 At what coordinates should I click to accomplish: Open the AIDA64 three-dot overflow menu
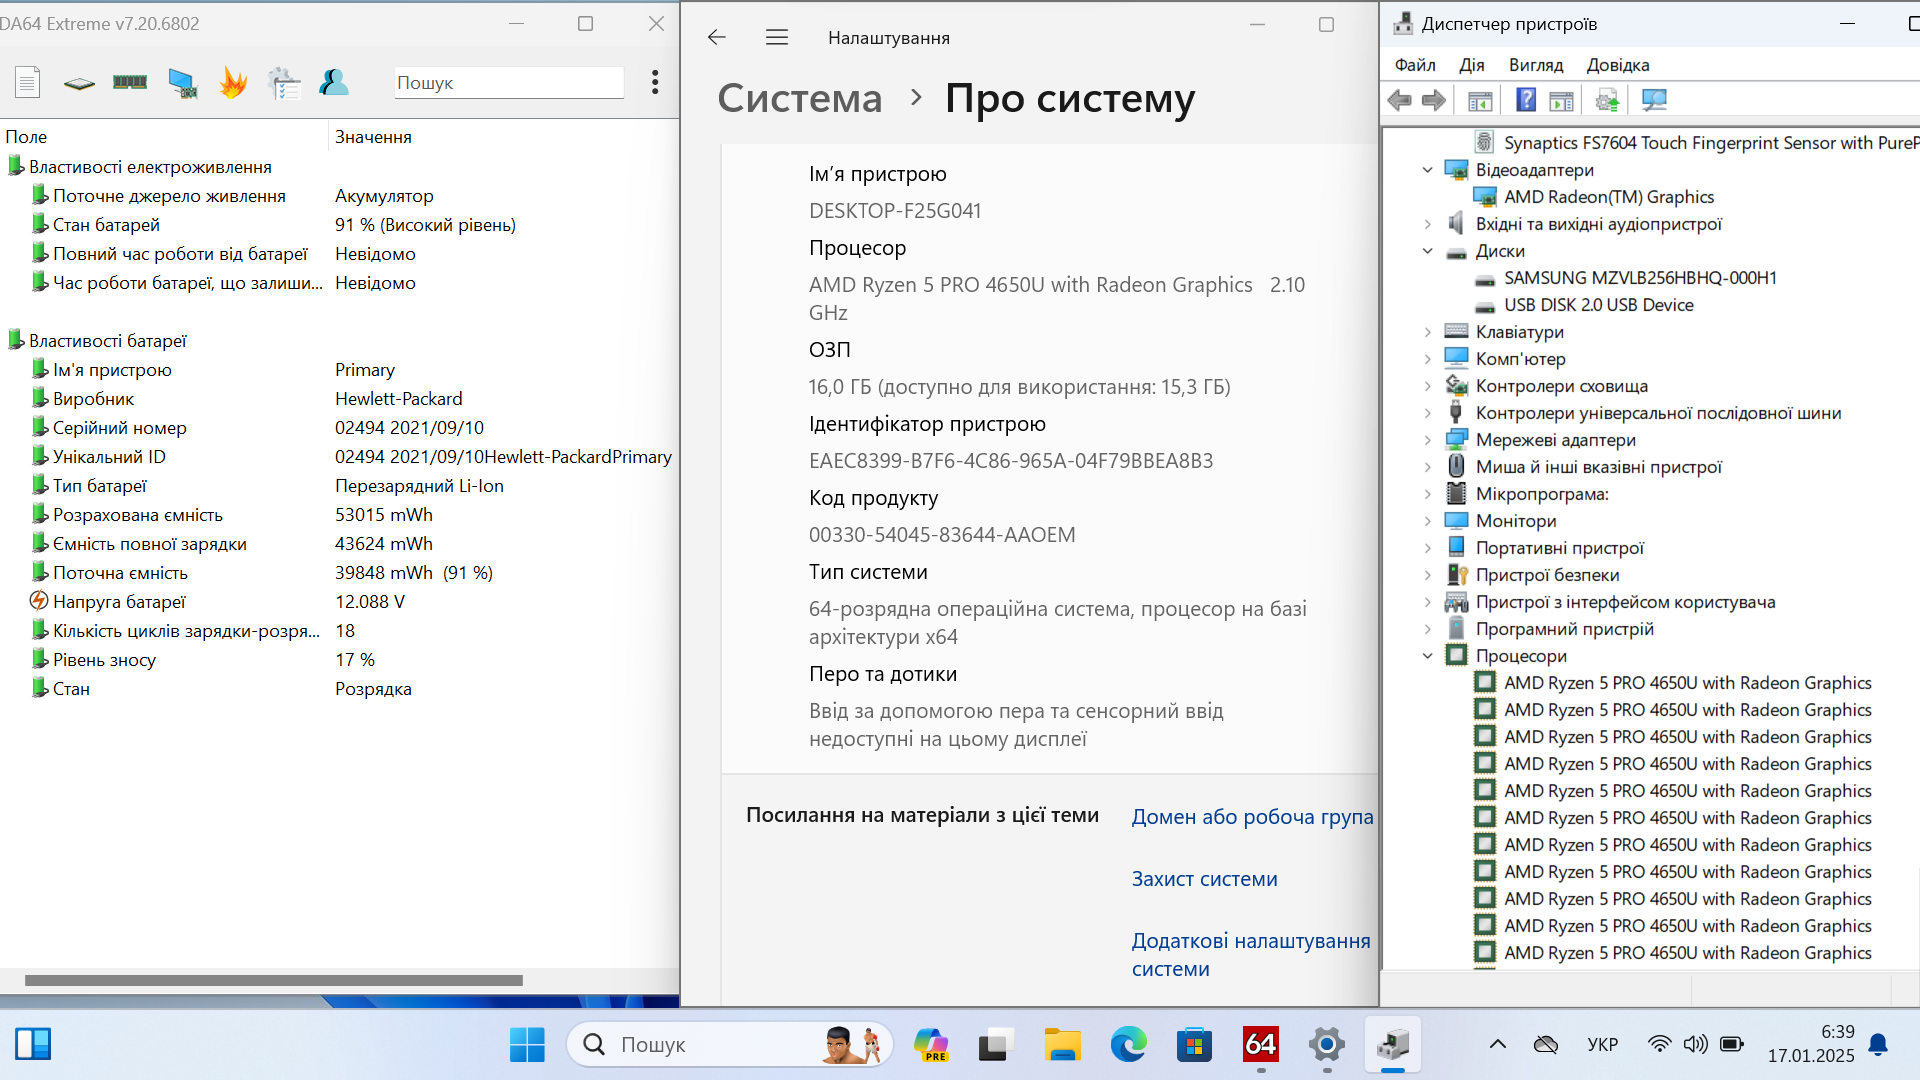(x=655, y=82)
